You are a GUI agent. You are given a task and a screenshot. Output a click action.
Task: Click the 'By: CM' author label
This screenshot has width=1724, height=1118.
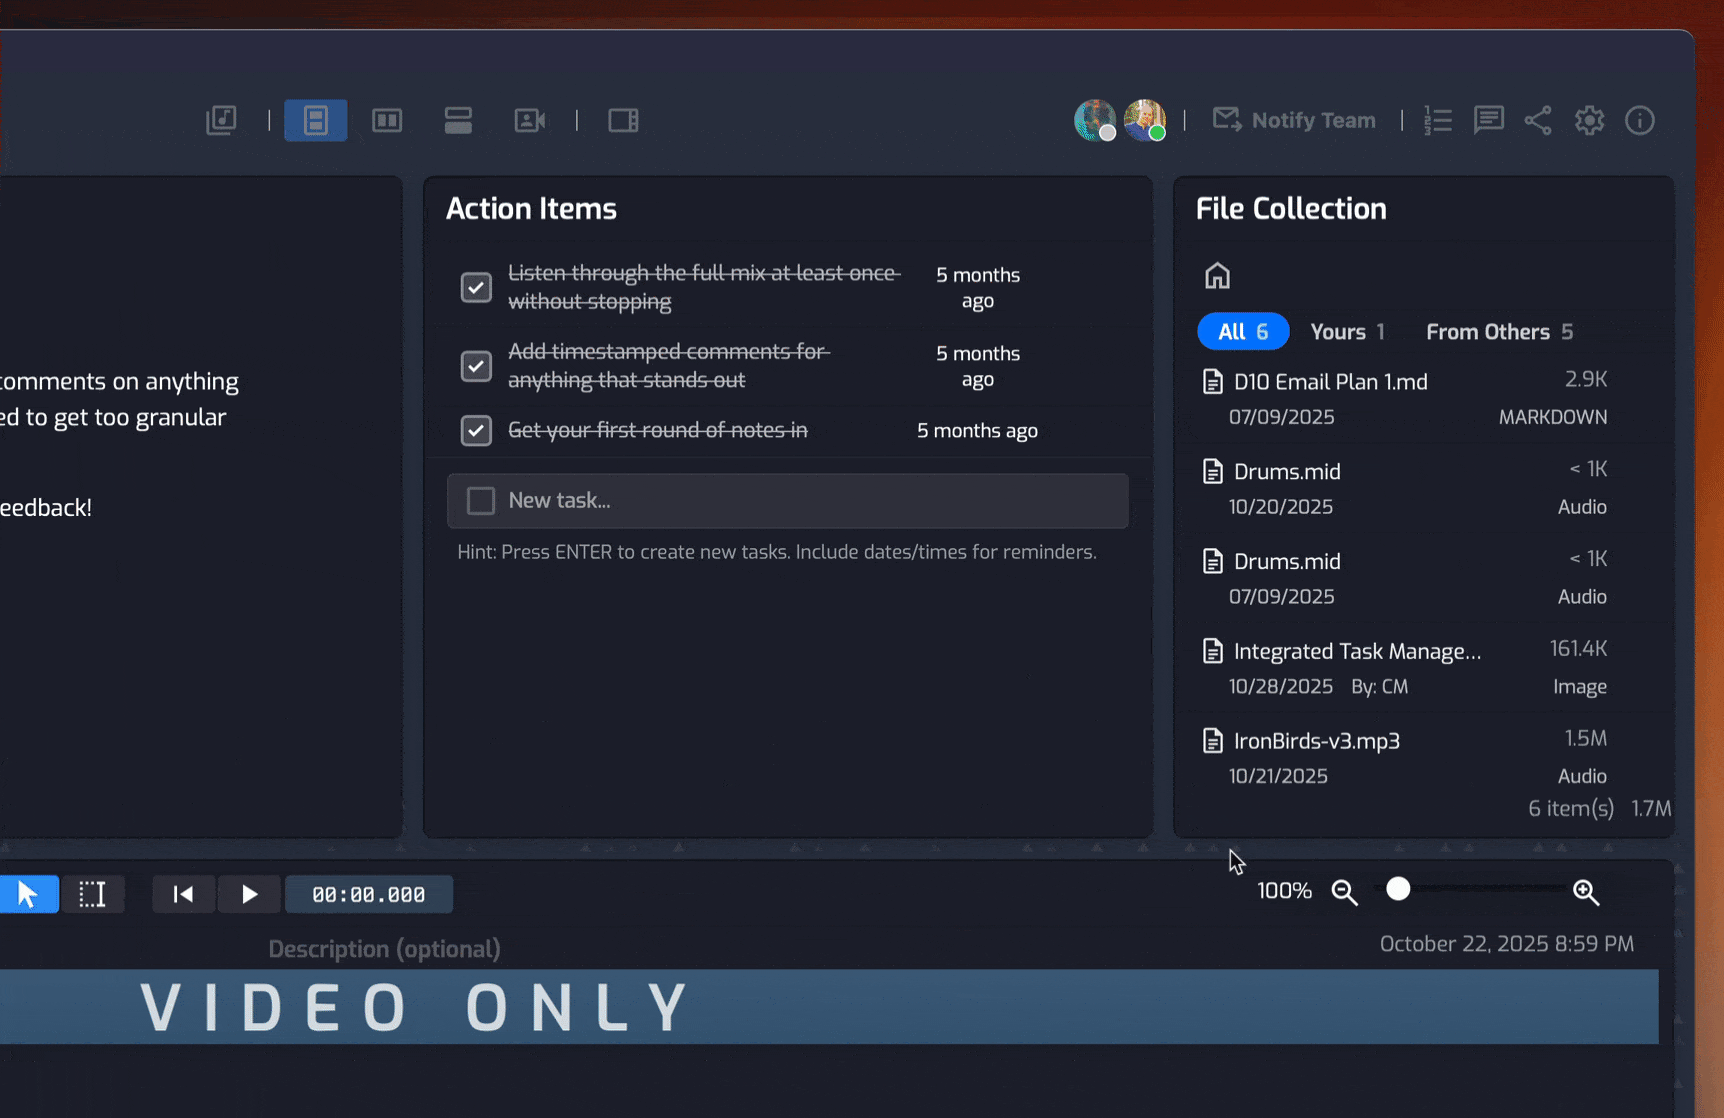click(x=1379, y=687)
